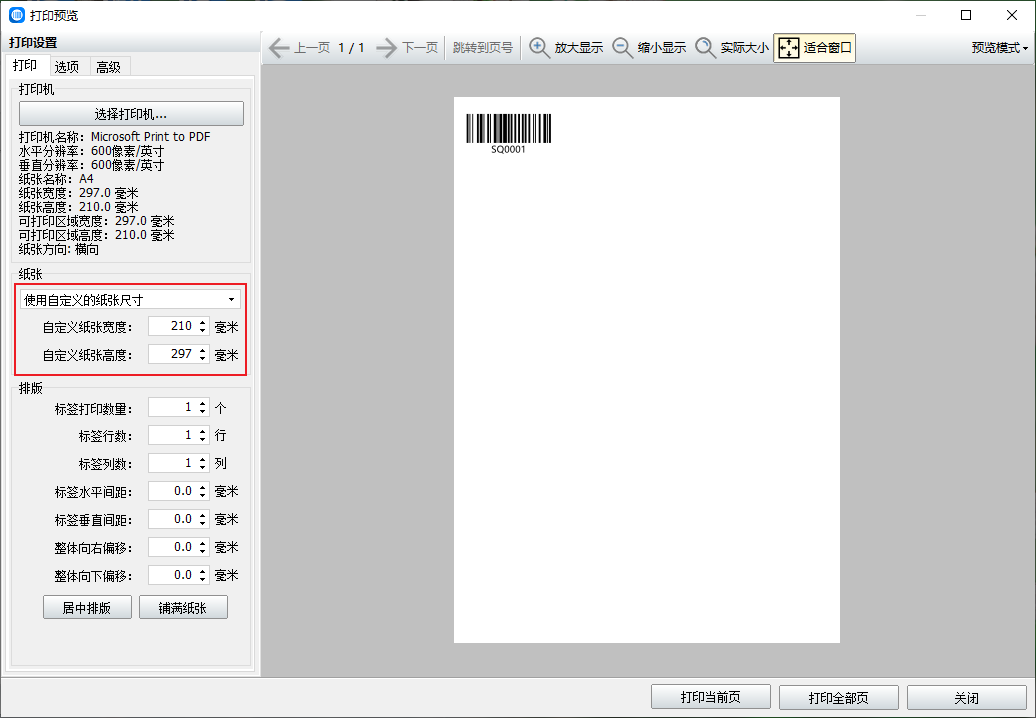This screenshot has height=718, width=1036.
Task: Decrease label row count (标签行数) with down arrow
Action: [x=202, y=439]
